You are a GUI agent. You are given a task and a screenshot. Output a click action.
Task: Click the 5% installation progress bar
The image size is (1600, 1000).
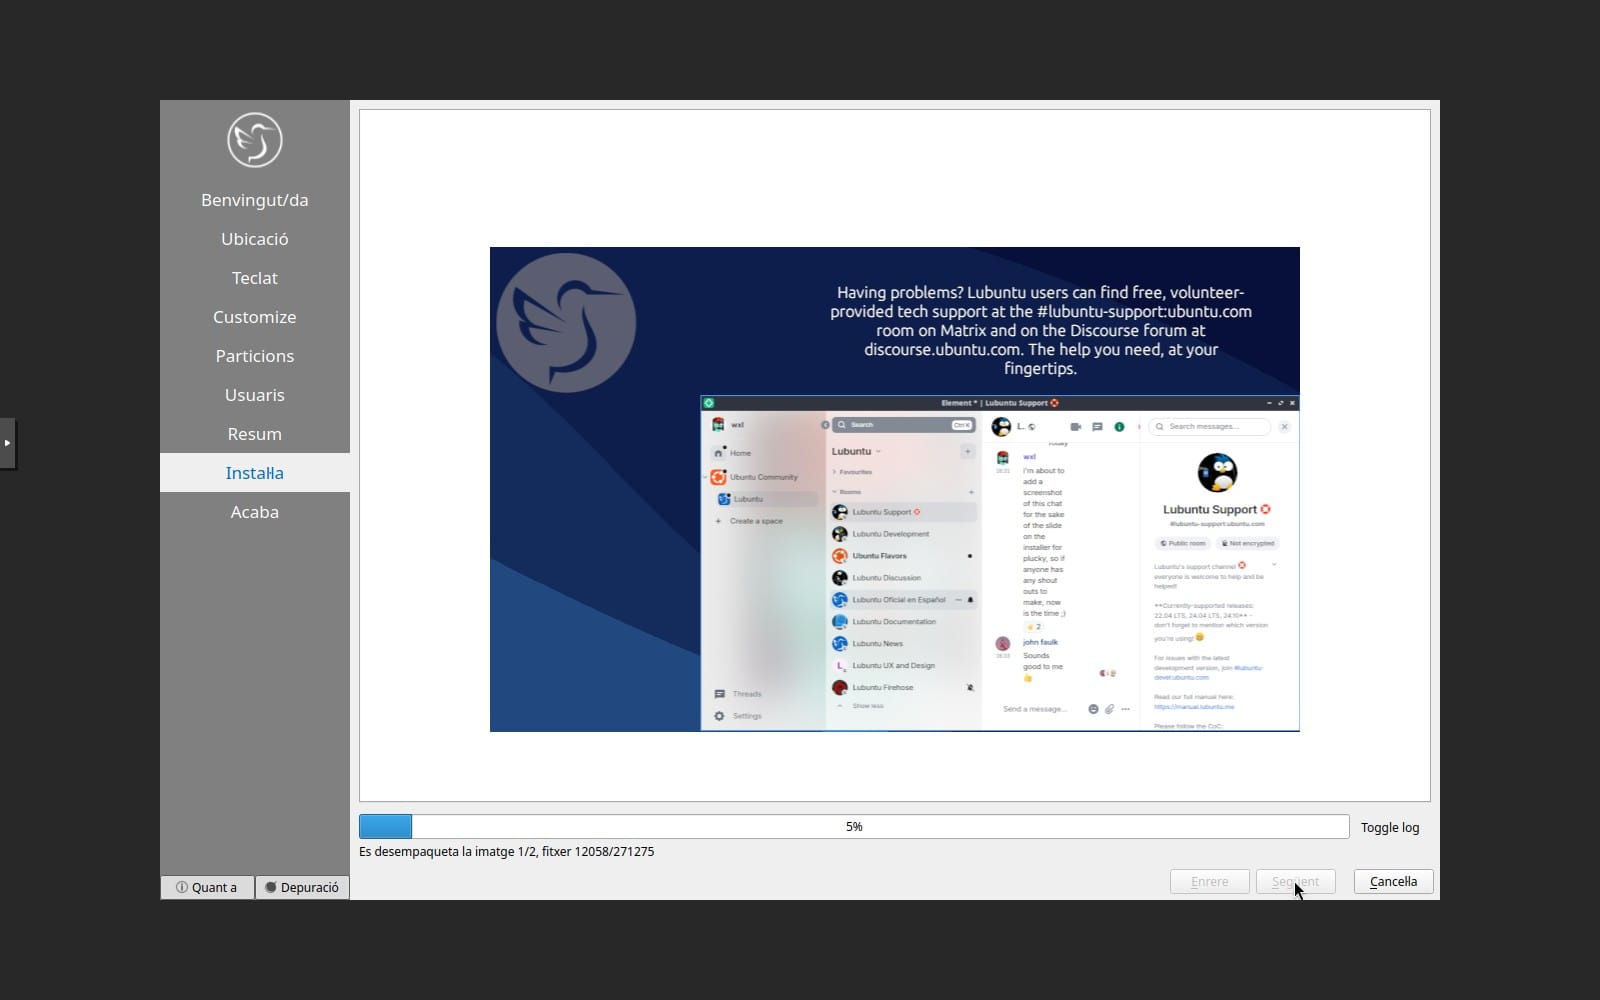tap(854, 826)
